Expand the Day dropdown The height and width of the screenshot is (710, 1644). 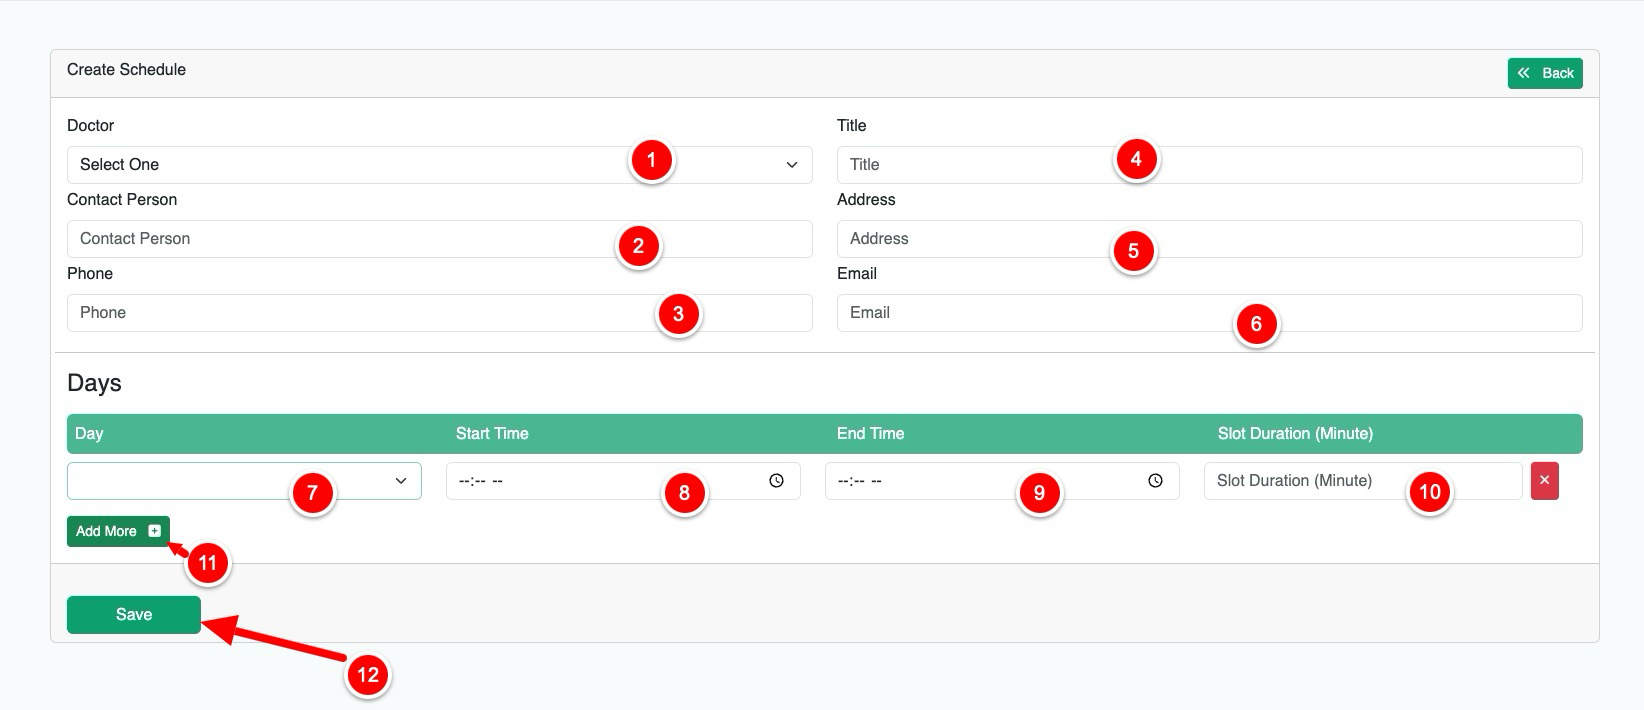tap(244, 481)
